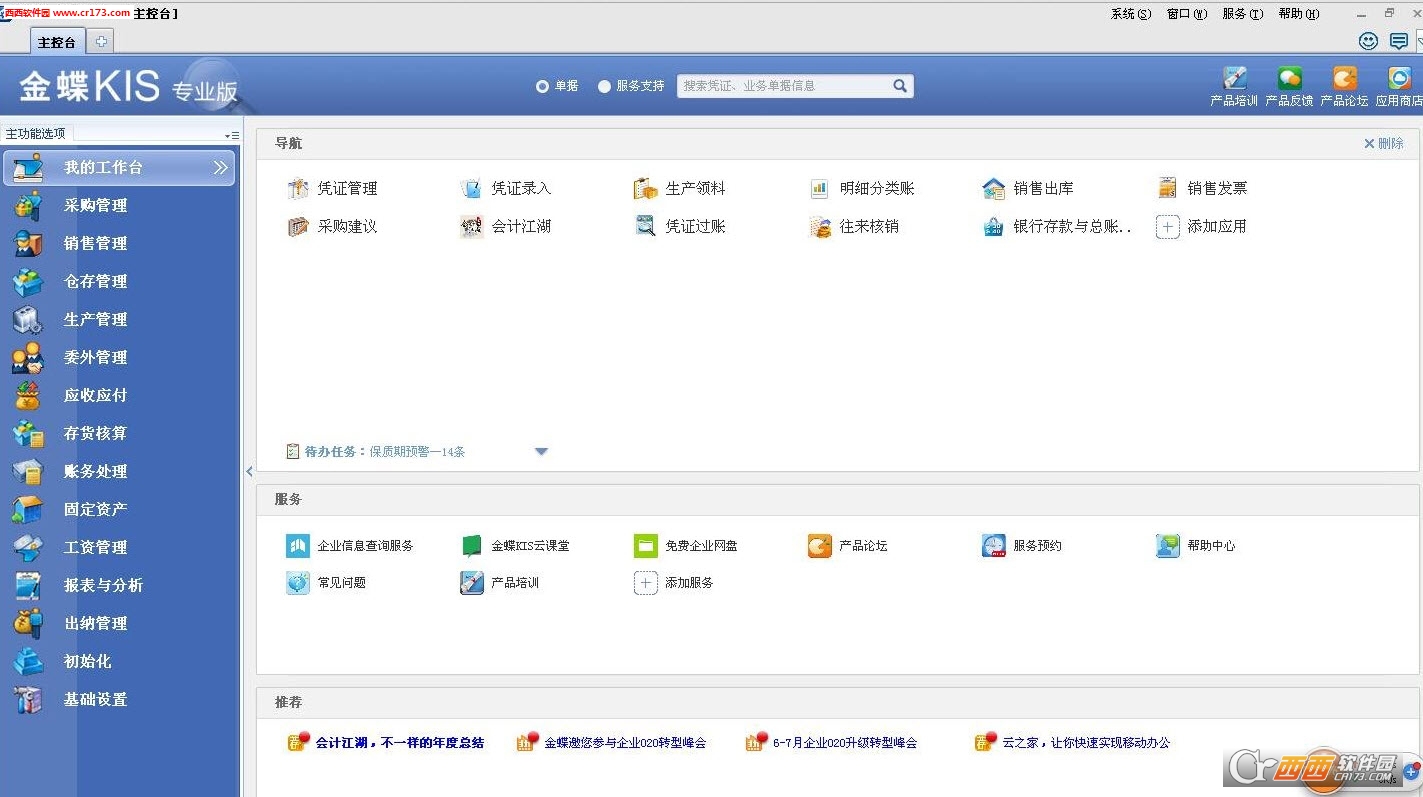Viewport: 1423px width, 797px height.
Task: Select 委外管理 in sidebar
Action: (120, 357)
